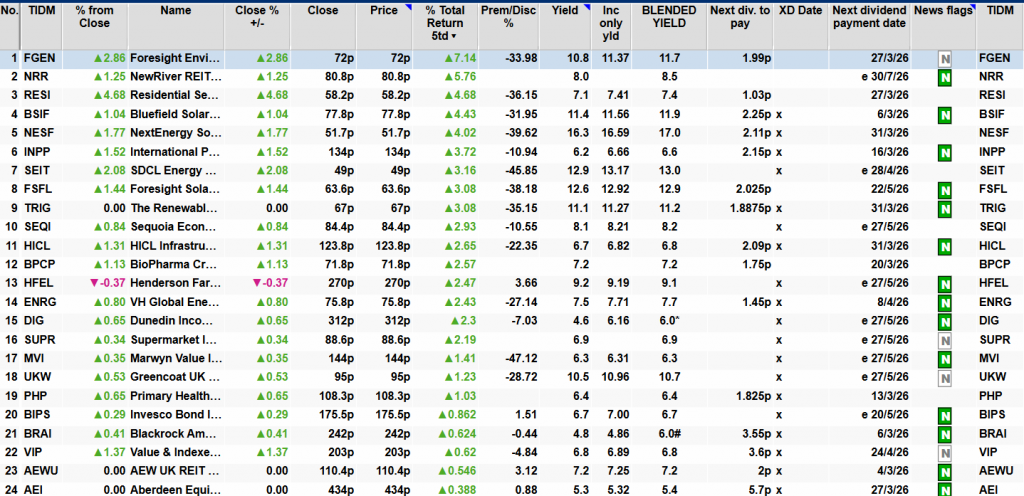Click the news flag on the FGEN row
The height and width of the screenshot is (496, 1024).
point(943,58)
